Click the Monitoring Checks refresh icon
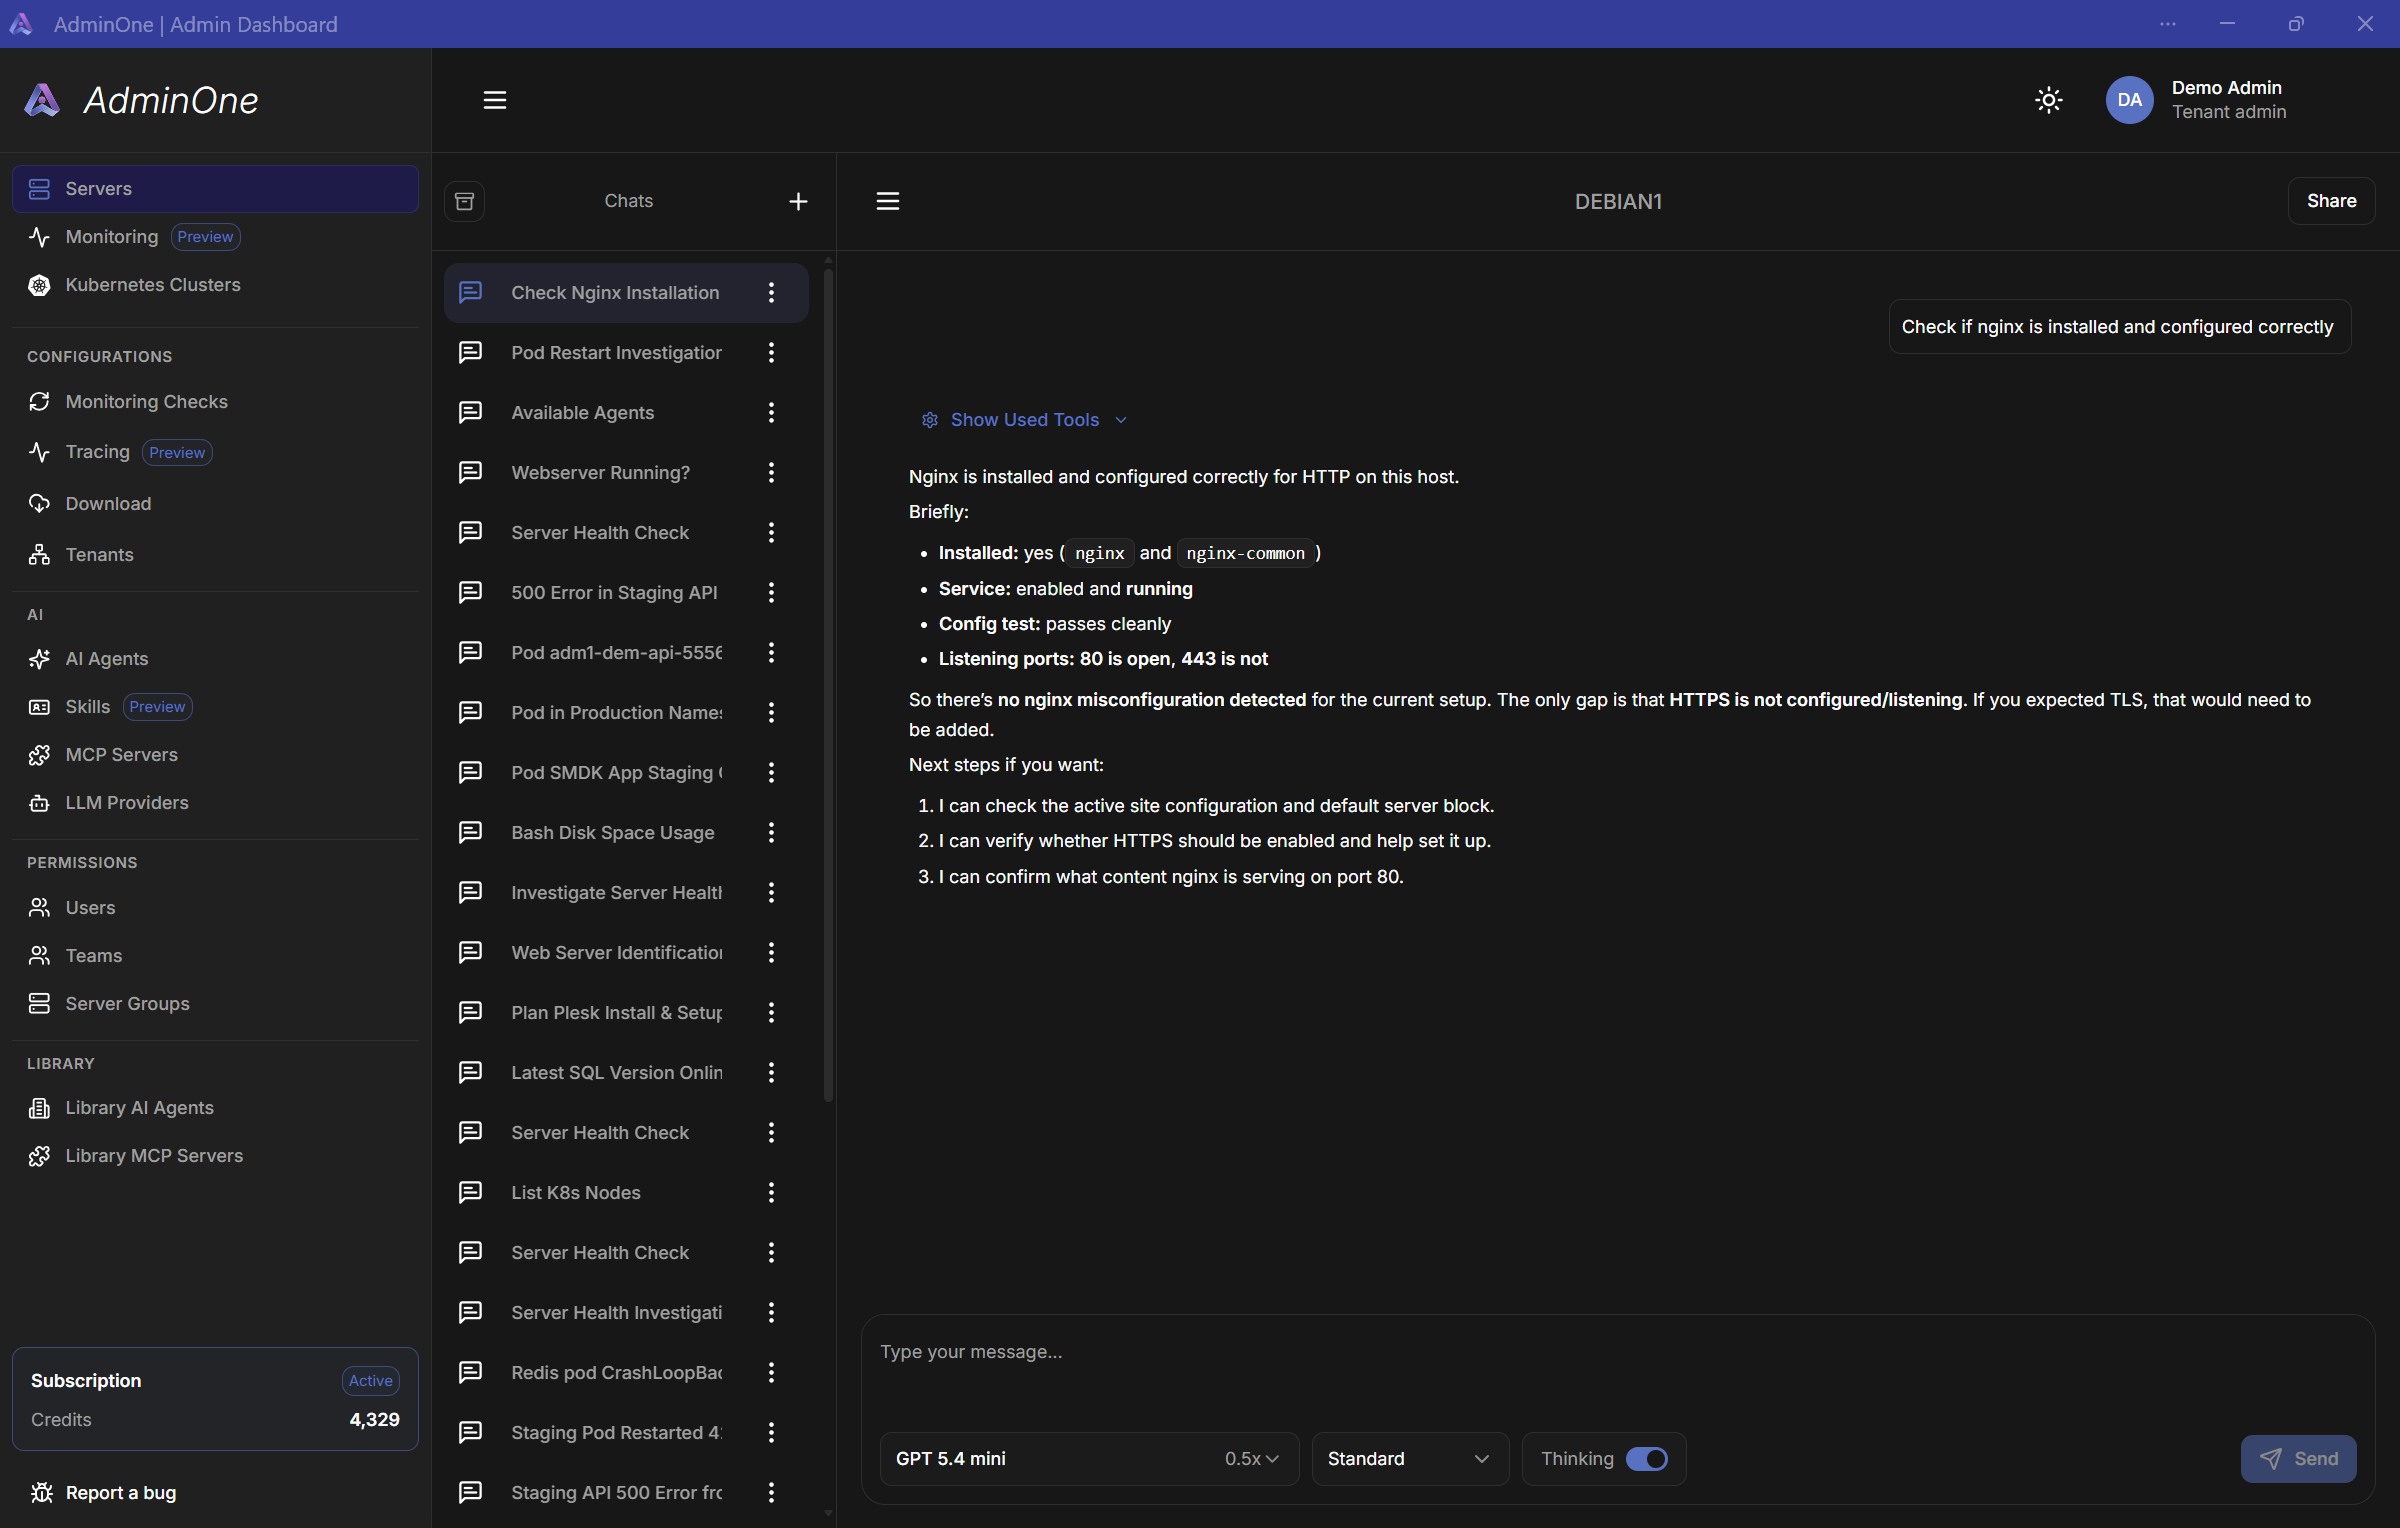Viewport: 2400px width, 1528px height. (x=39, y=402)
